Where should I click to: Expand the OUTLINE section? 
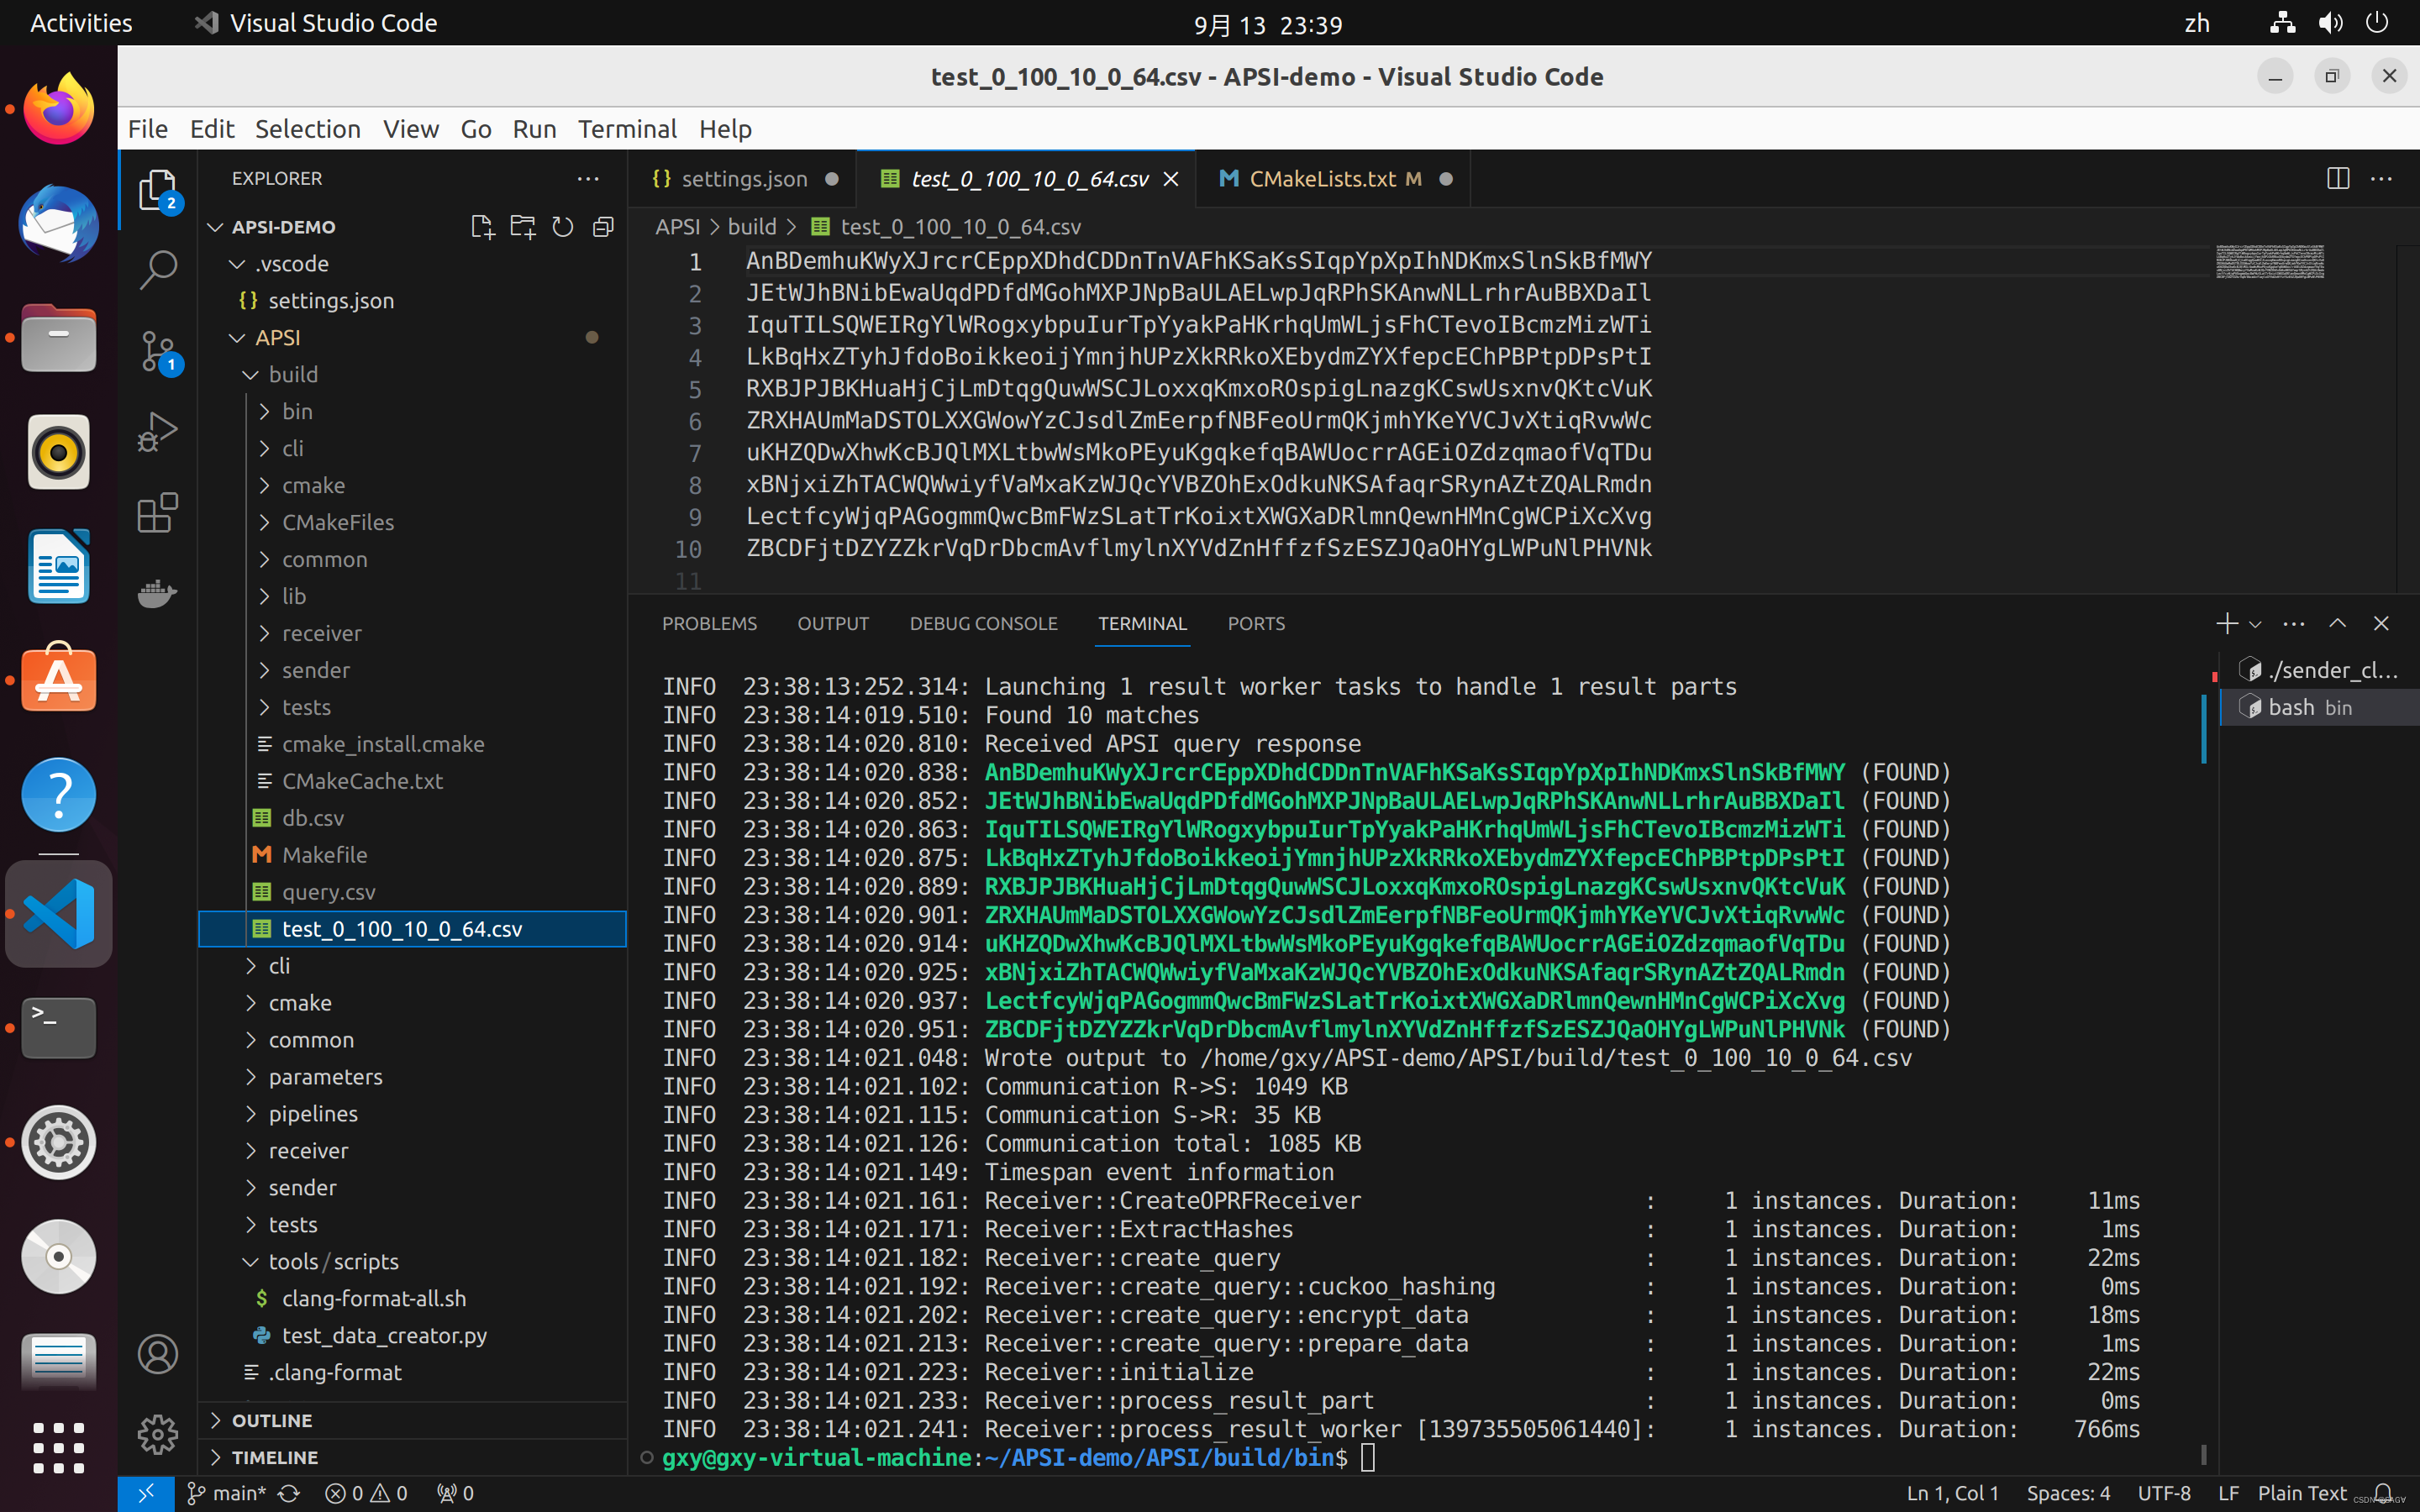[272, 1420]
